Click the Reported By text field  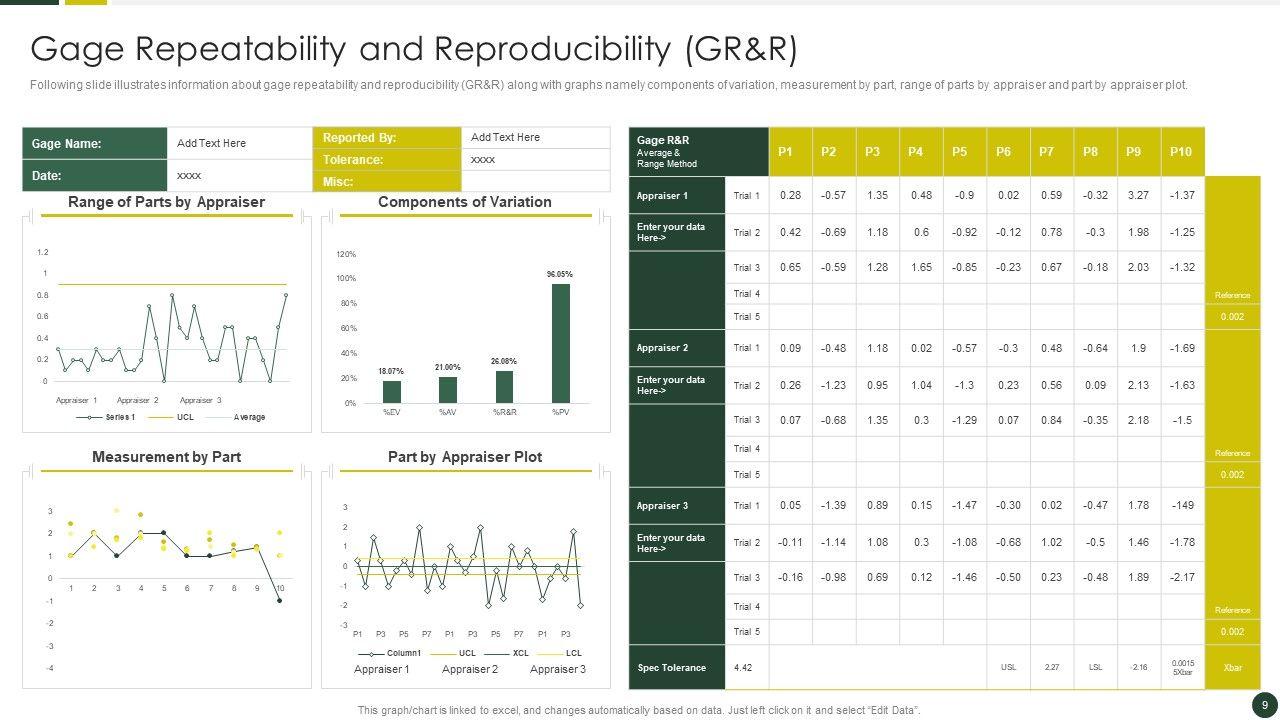tap(535, 137)
